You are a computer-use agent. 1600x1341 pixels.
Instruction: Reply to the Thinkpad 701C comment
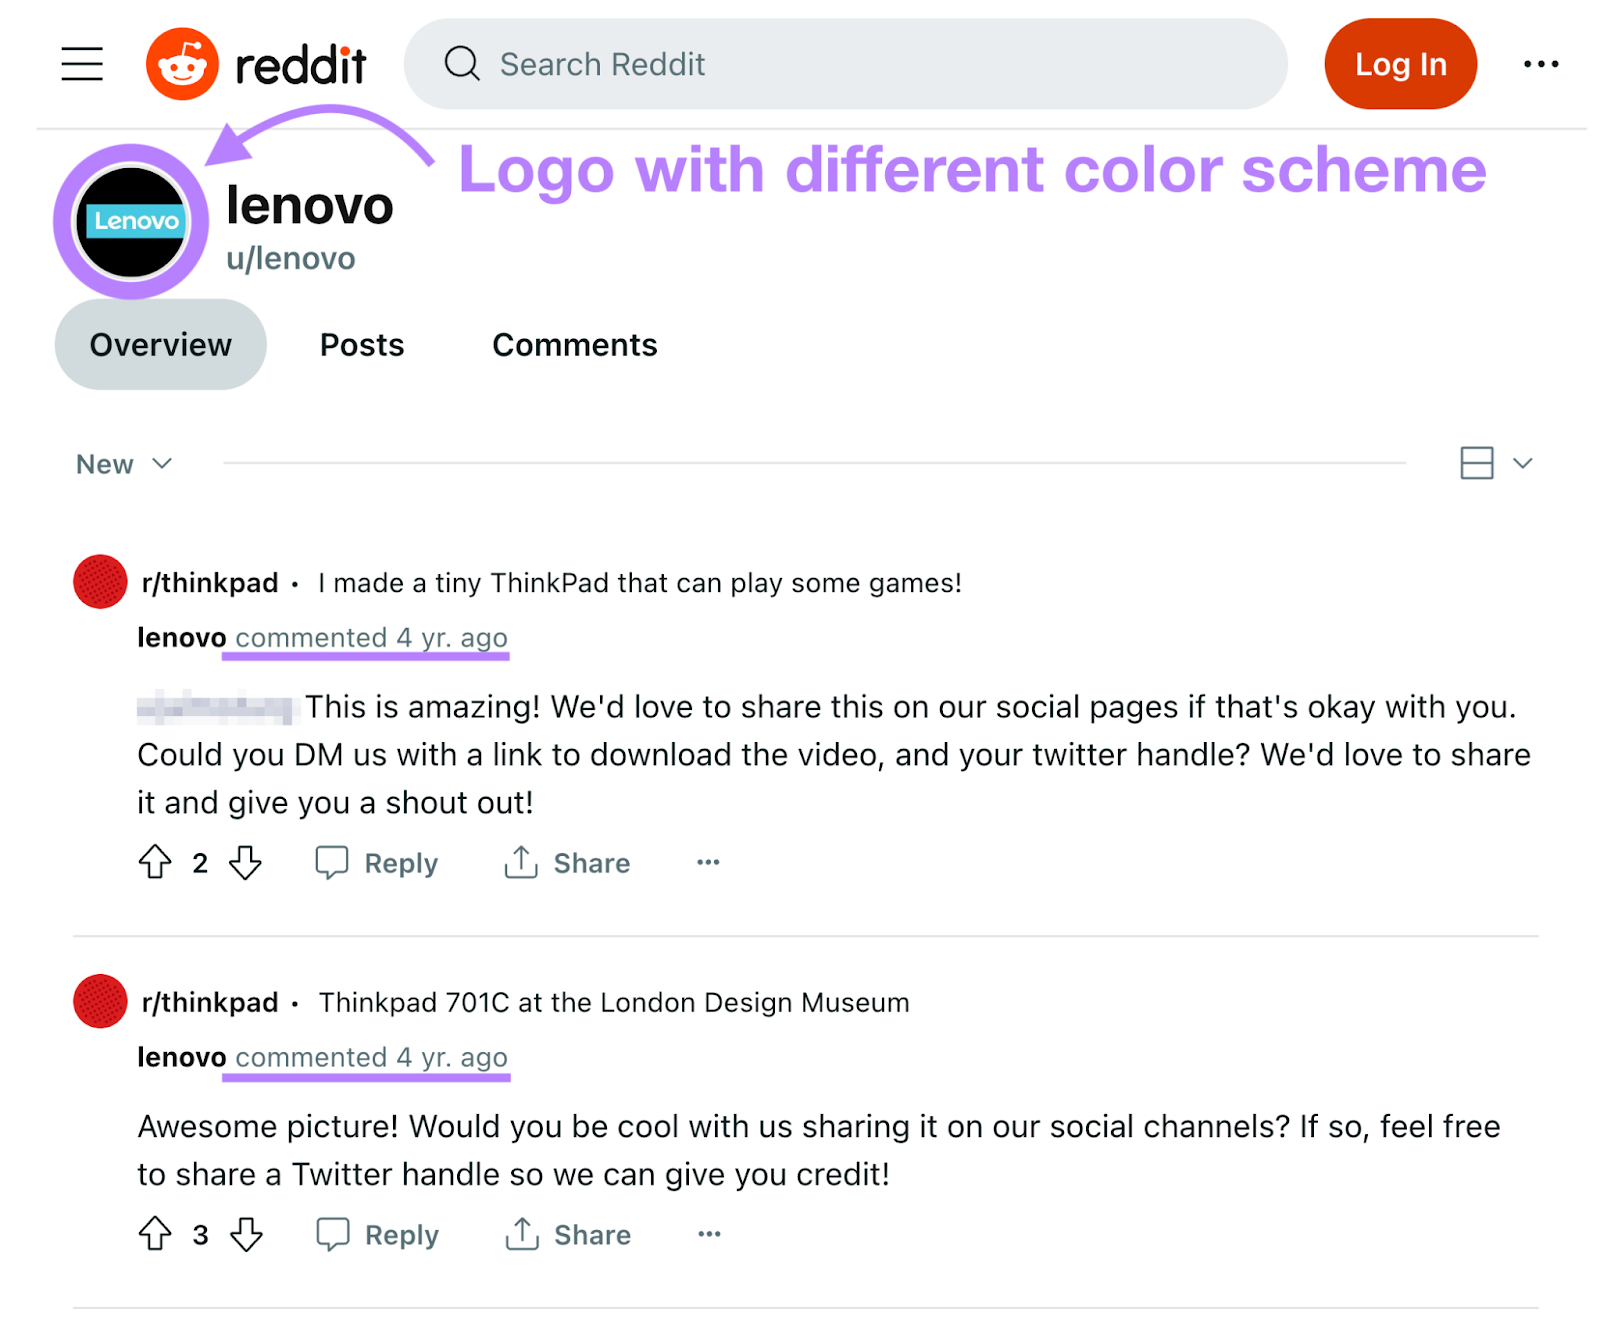tap(375, 1235)
